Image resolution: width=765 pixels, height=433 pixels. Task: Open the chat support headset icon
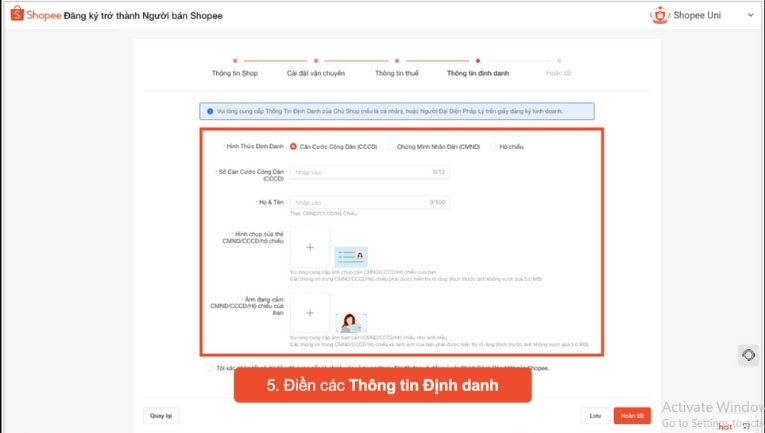click(x=748, y=355)
